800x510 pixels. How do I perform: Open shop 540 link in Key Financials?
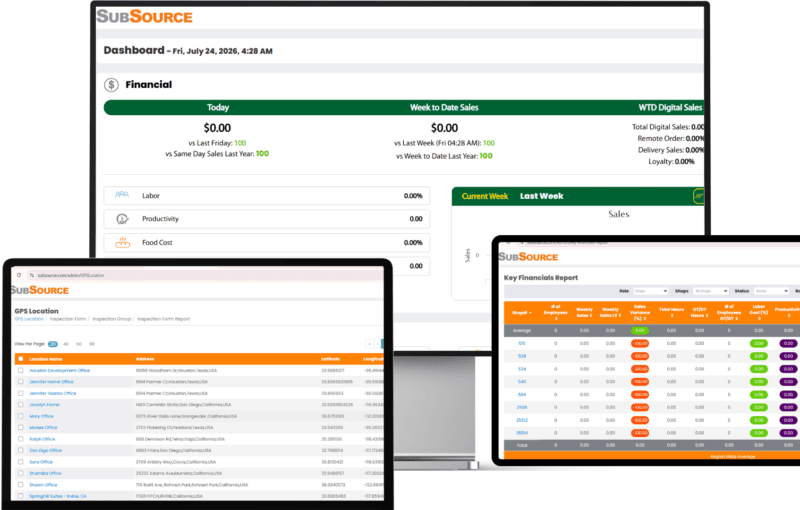[521, 381]
